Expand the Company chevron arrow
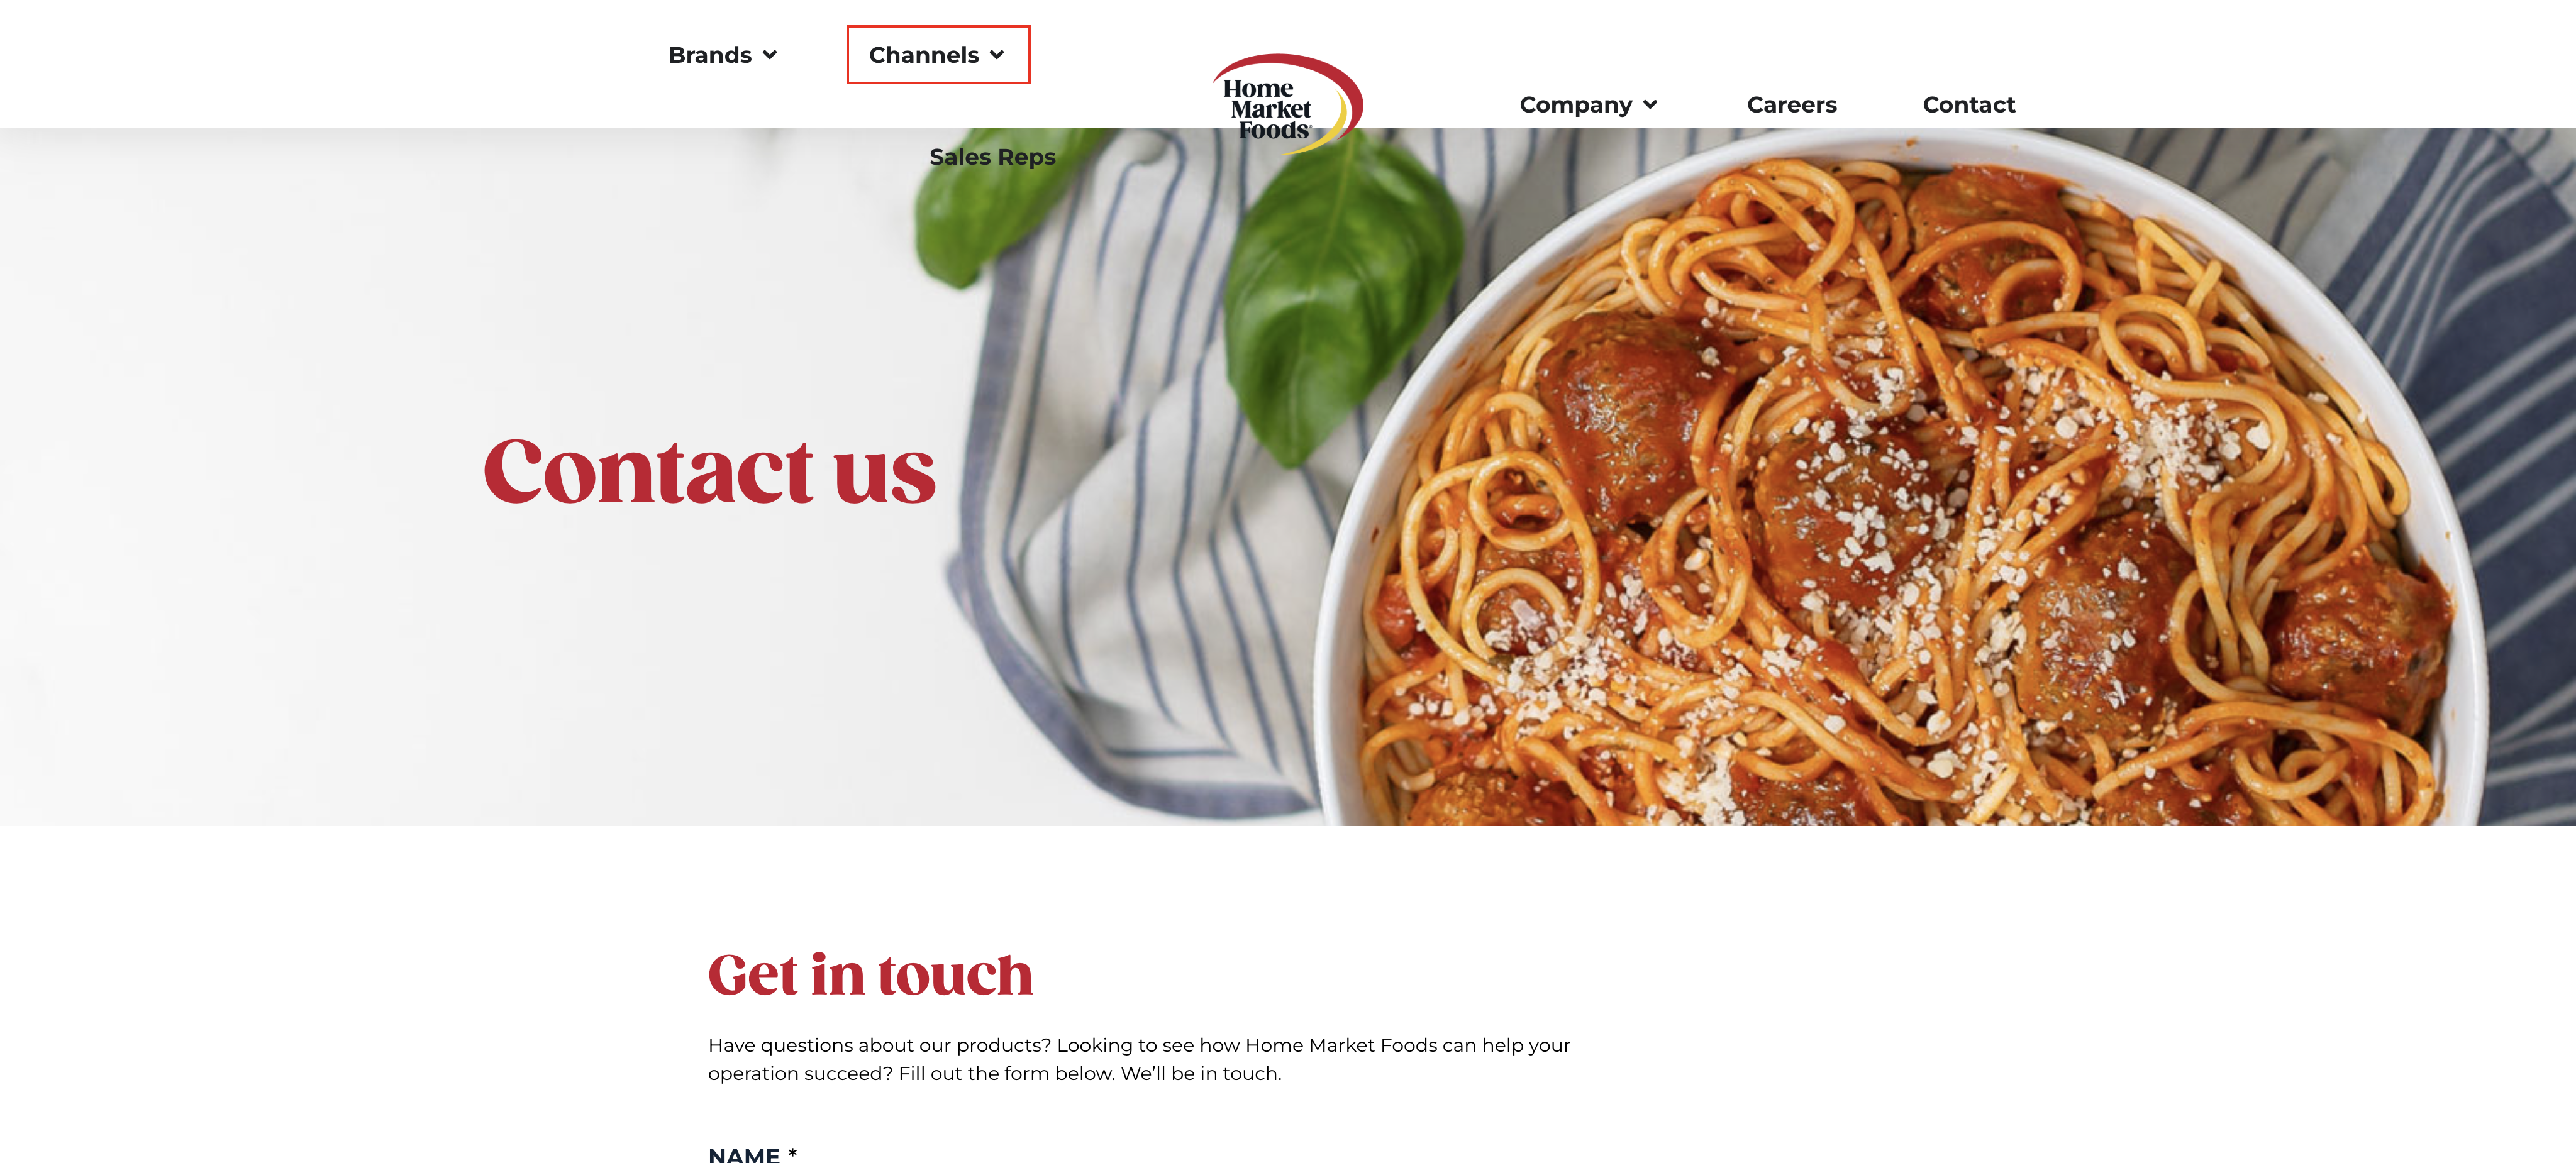 (1650, 105)
